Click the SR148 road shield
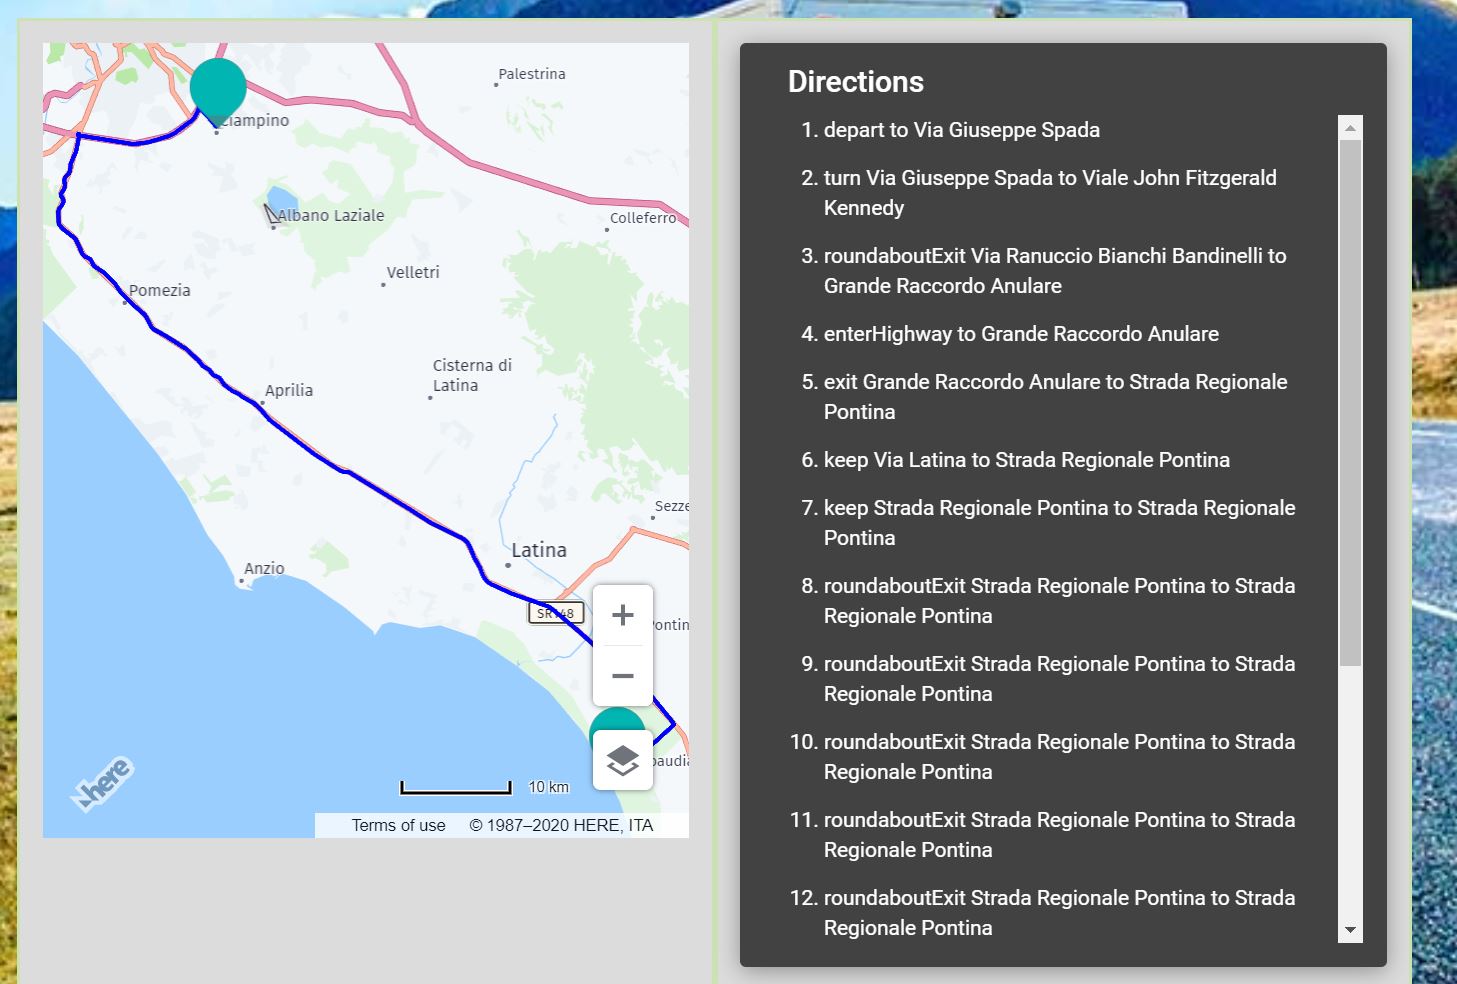 point(555,613)
